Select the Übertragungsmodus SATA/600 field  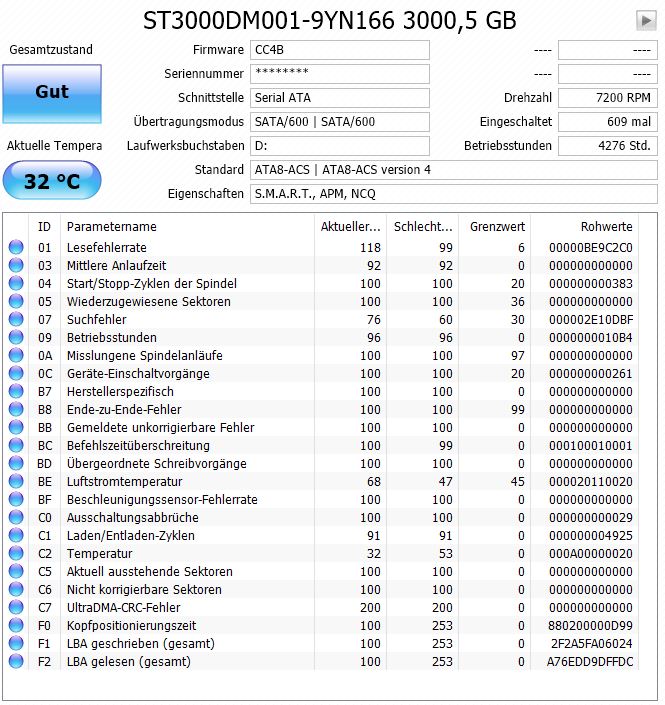click(340, 122)
